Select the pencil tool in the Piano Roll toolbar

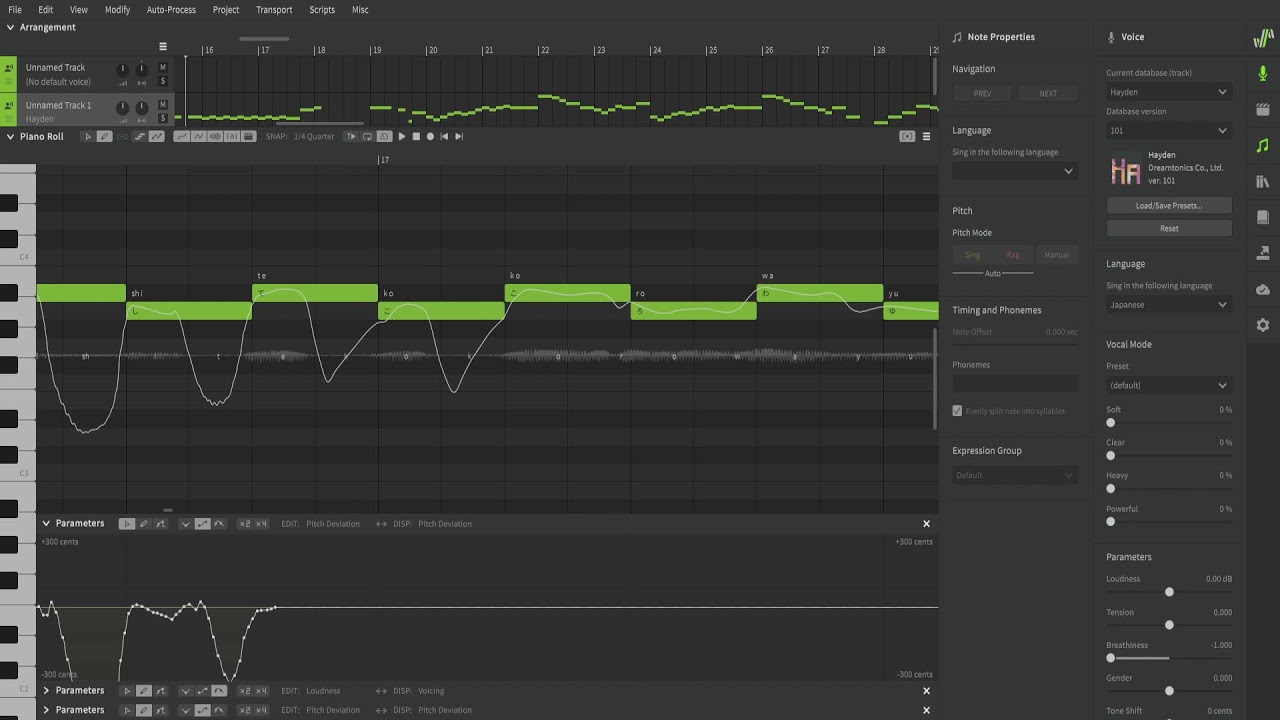click(104, 137)
